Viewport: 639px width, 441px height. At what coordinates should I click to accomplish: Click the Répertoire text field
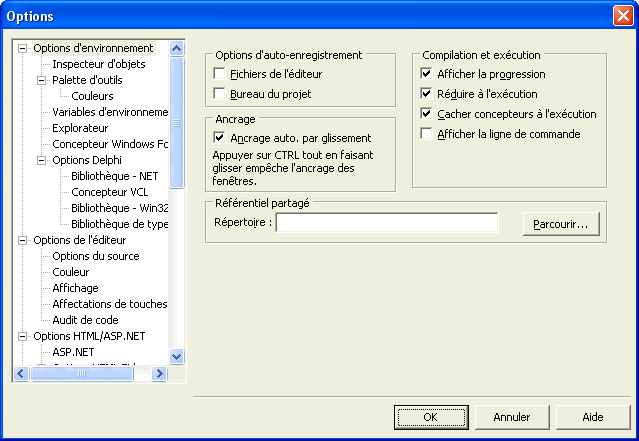coord(386,223)
